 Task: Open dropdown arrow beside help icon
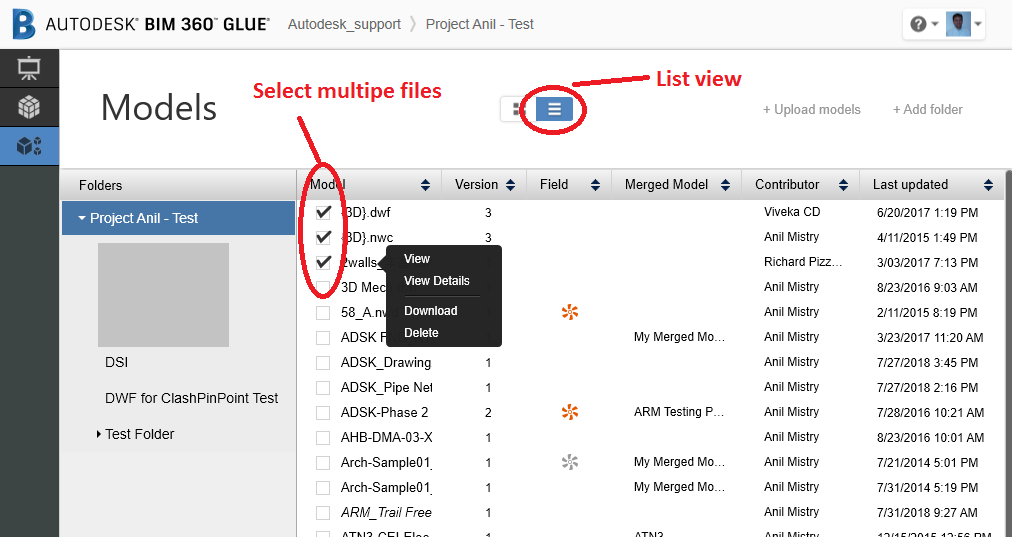tap(935, 25)
